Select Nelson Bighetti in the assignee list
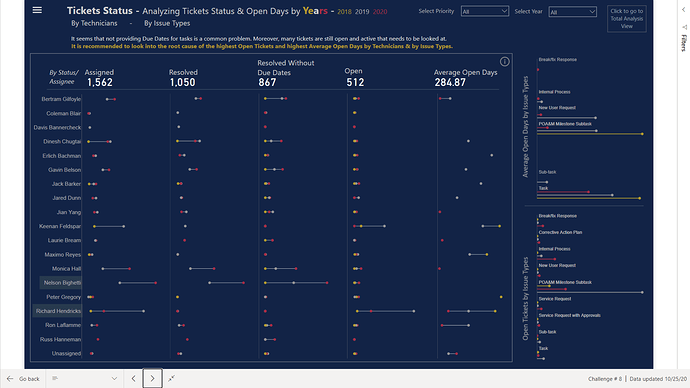The height and width of the screenshot is (388, 690). tap(61, 282)
